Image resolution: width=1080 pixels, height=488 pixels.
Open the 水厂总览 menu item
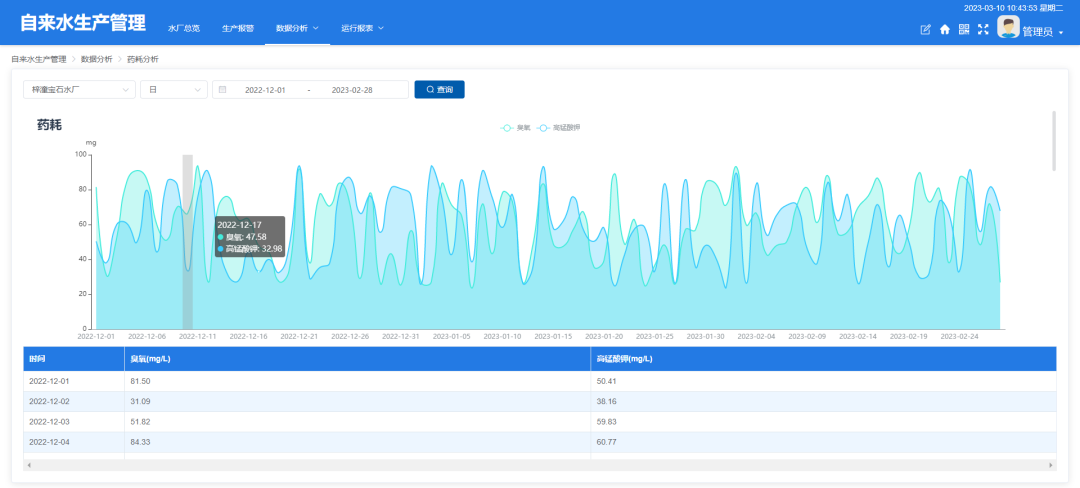click(184, 29)
